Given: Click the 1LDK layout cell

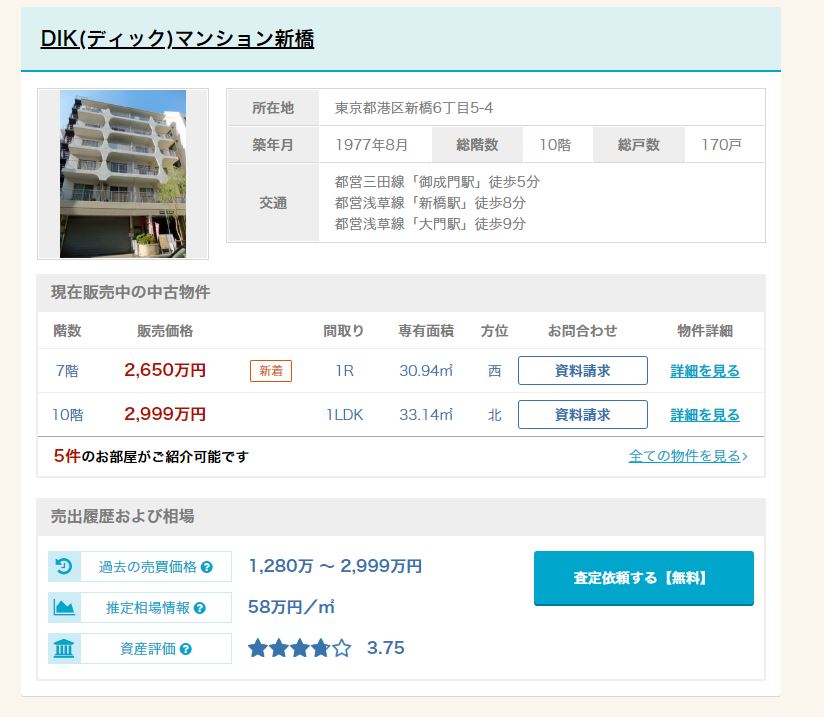Looking at the screenshot, I should (345, 415).
